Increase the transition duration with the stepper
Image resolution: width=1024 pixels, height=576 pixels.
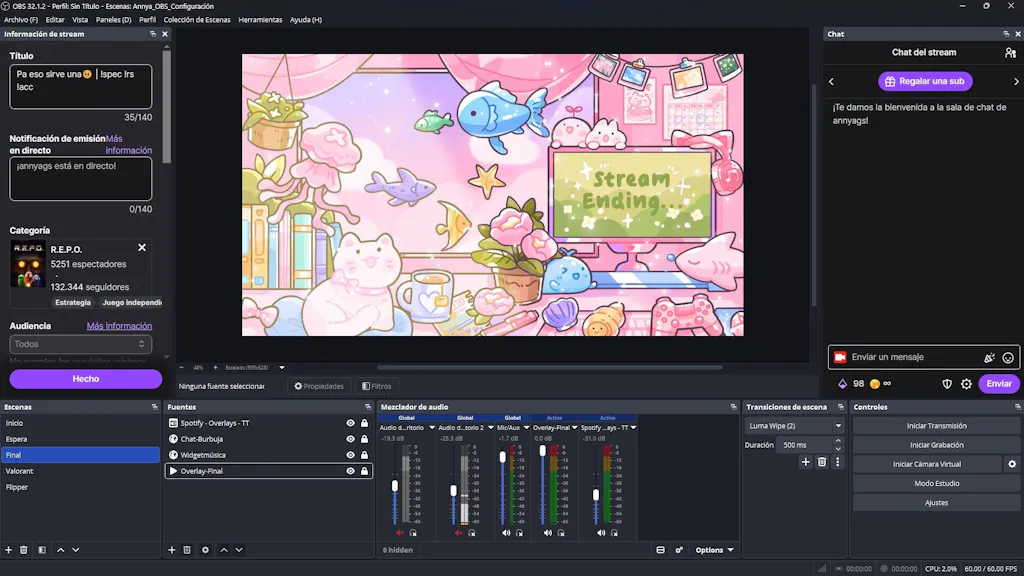click(838, 441)
